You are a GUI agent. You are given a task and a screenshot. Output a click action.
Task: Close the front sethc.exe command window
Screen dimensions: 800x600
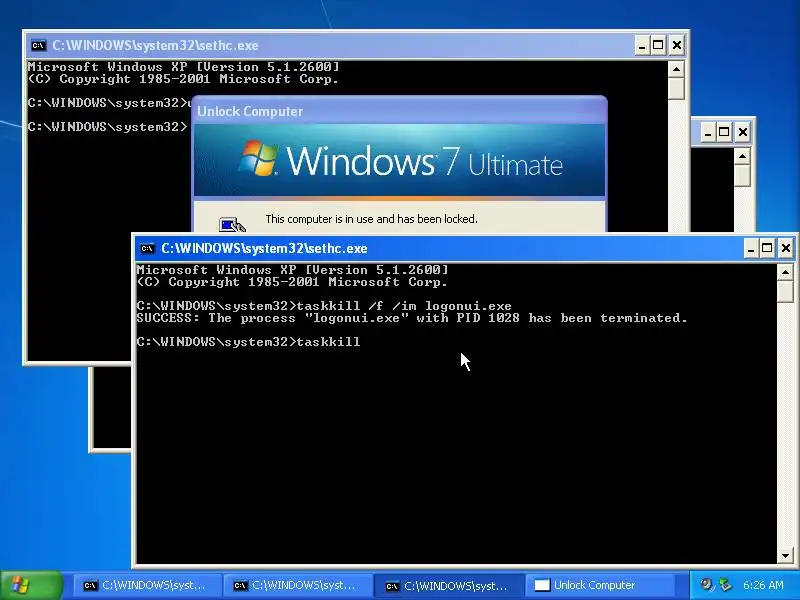pos(785,248)
